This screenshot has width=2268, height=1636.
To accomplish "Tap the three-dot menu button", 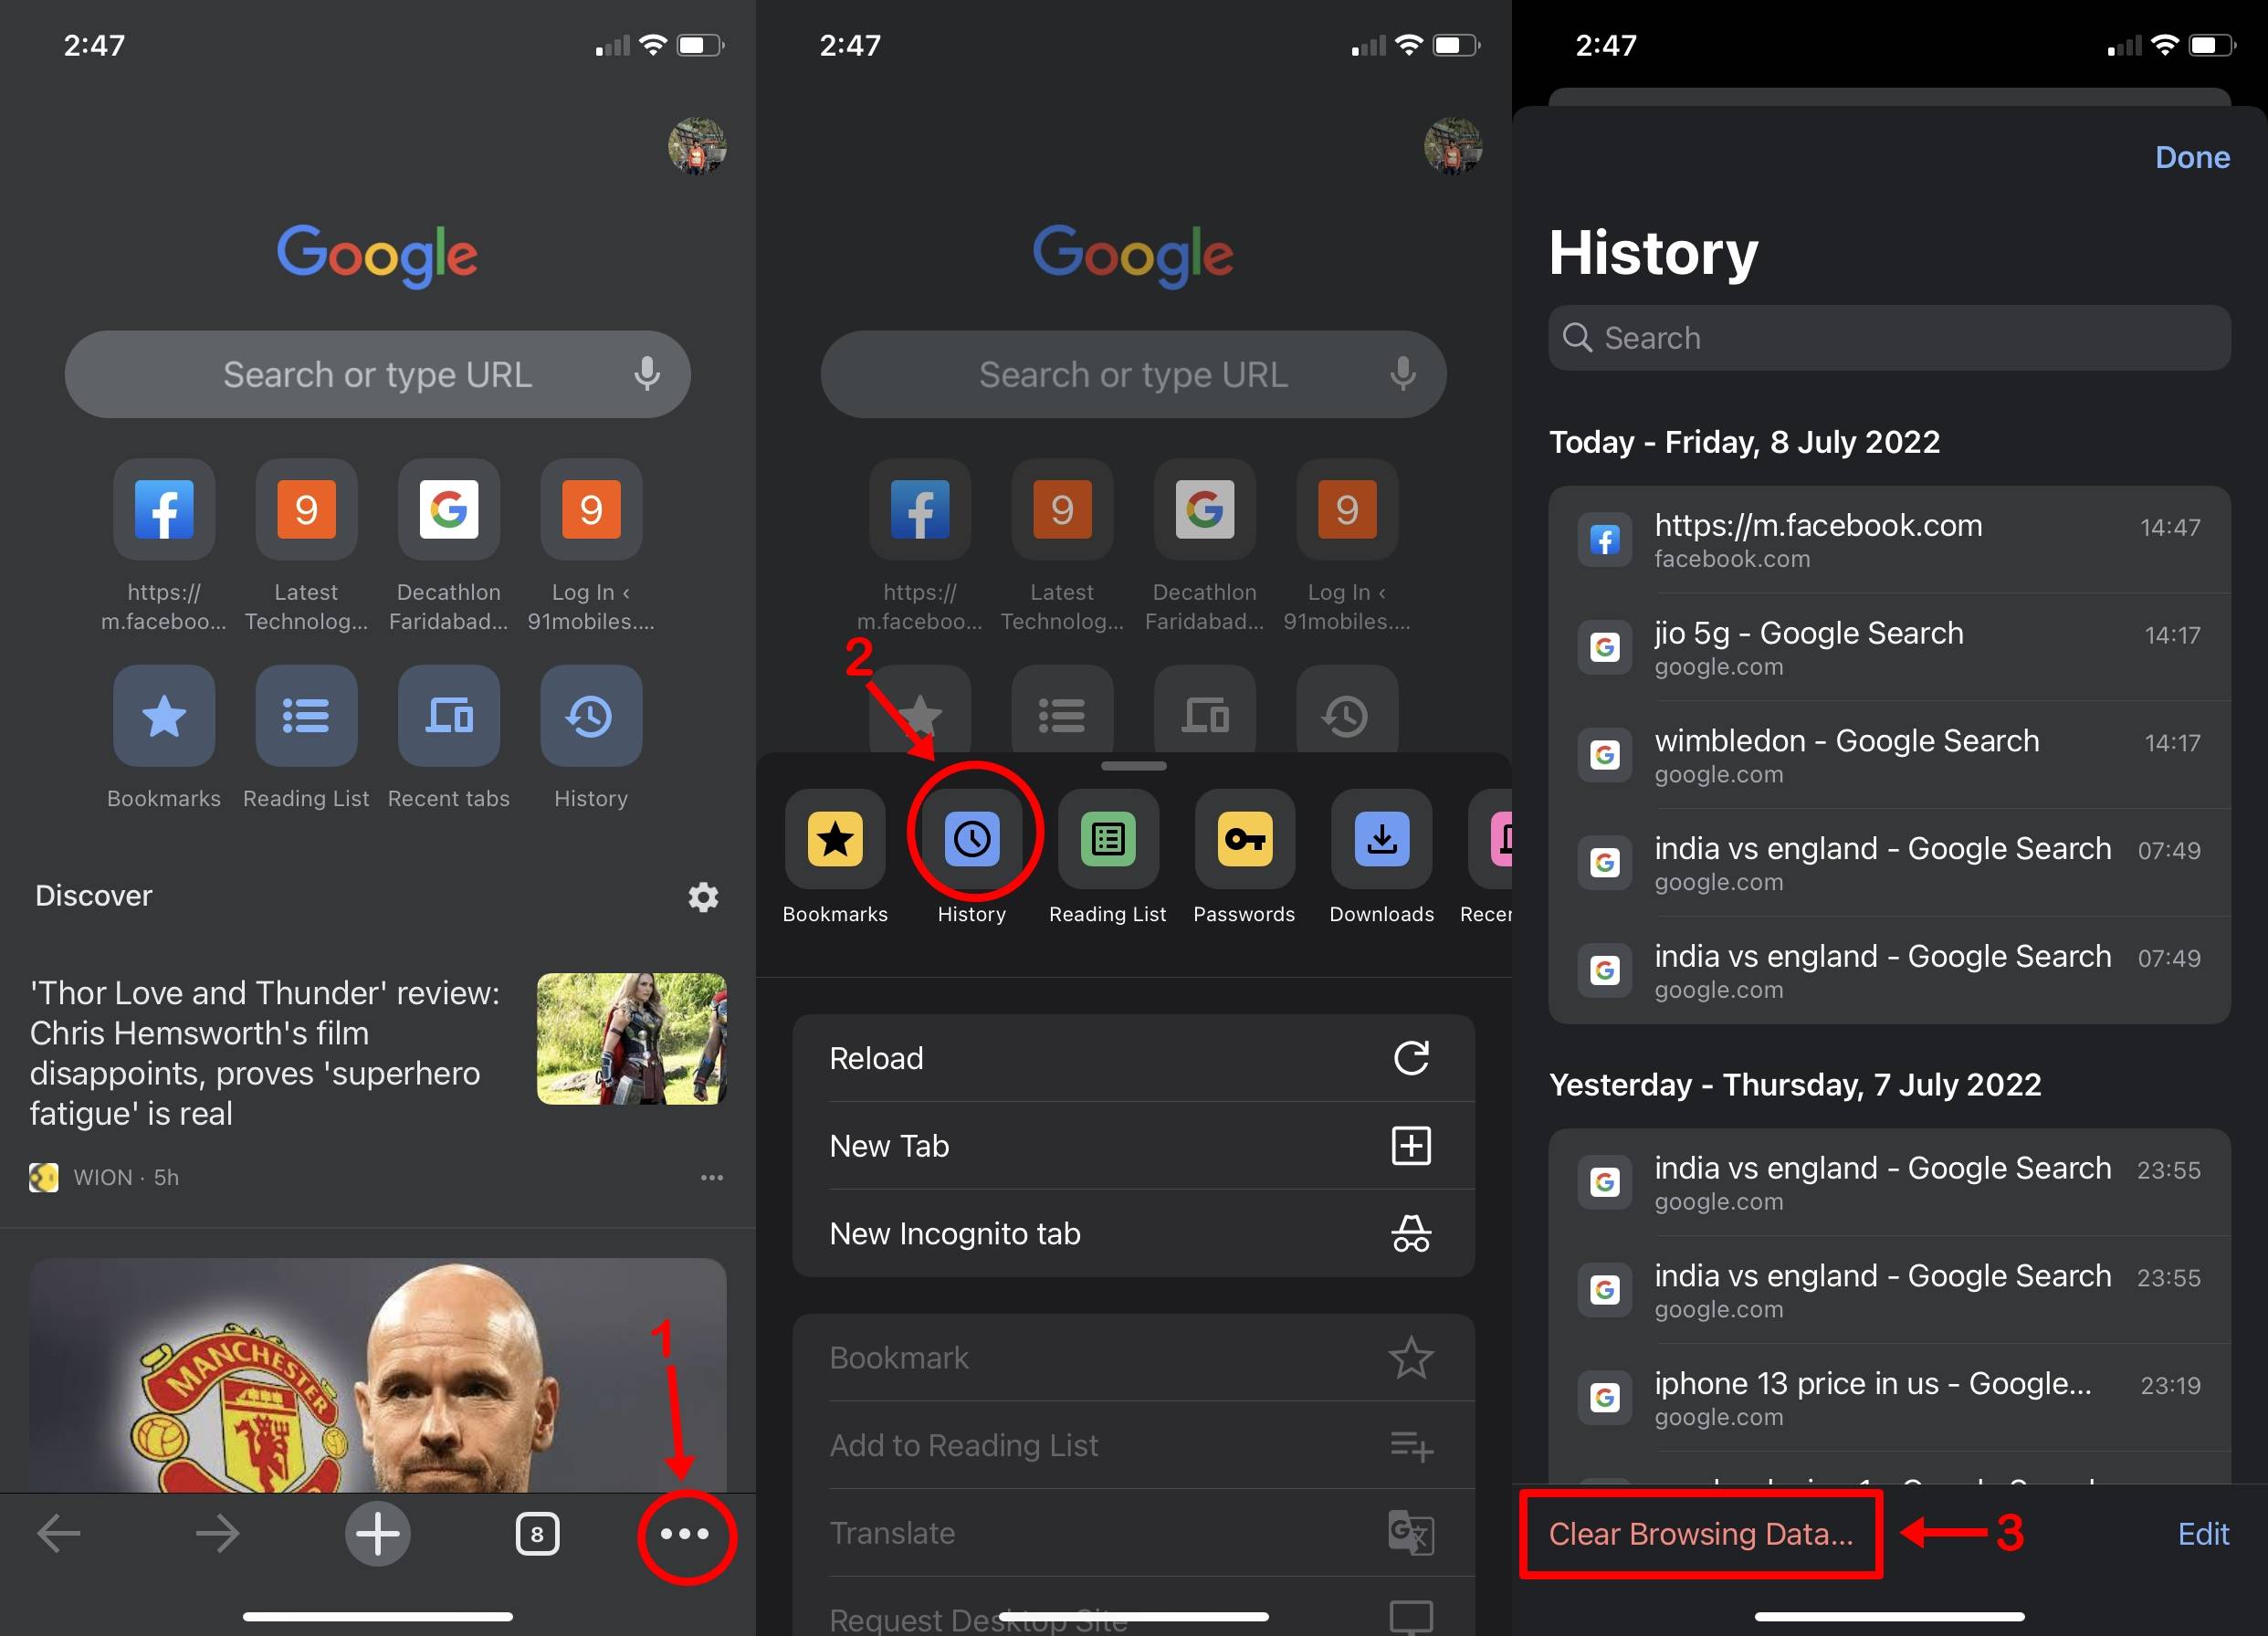I will pyautogui.click(x=685, y=1533).
